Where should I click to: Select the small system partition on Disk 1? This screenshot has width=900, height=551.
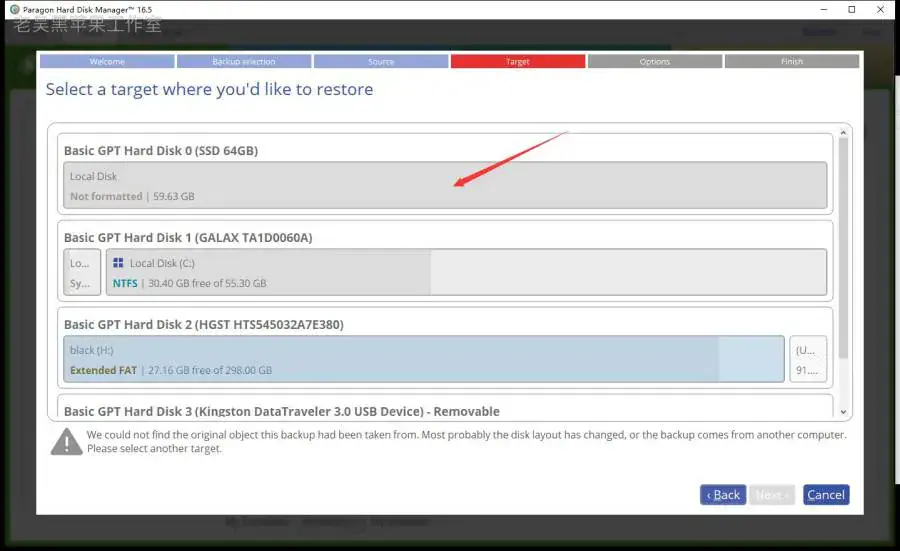[x=82, y=272]
